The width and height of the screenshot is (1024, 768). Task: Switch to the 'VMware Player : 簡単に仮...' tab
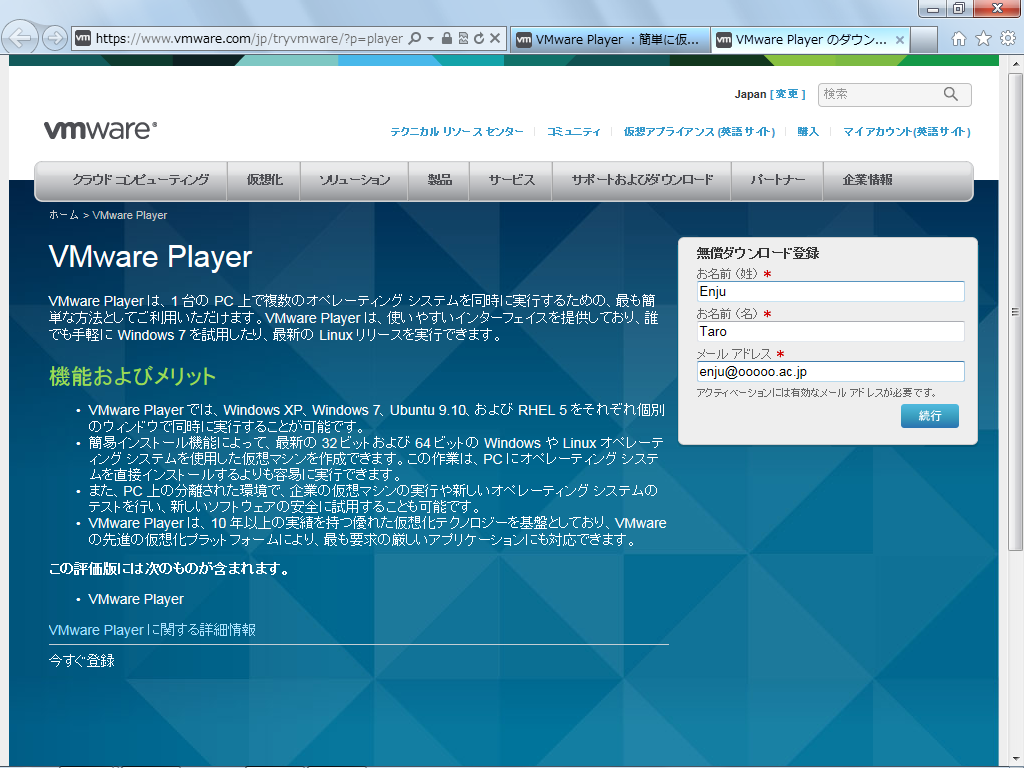609,39
